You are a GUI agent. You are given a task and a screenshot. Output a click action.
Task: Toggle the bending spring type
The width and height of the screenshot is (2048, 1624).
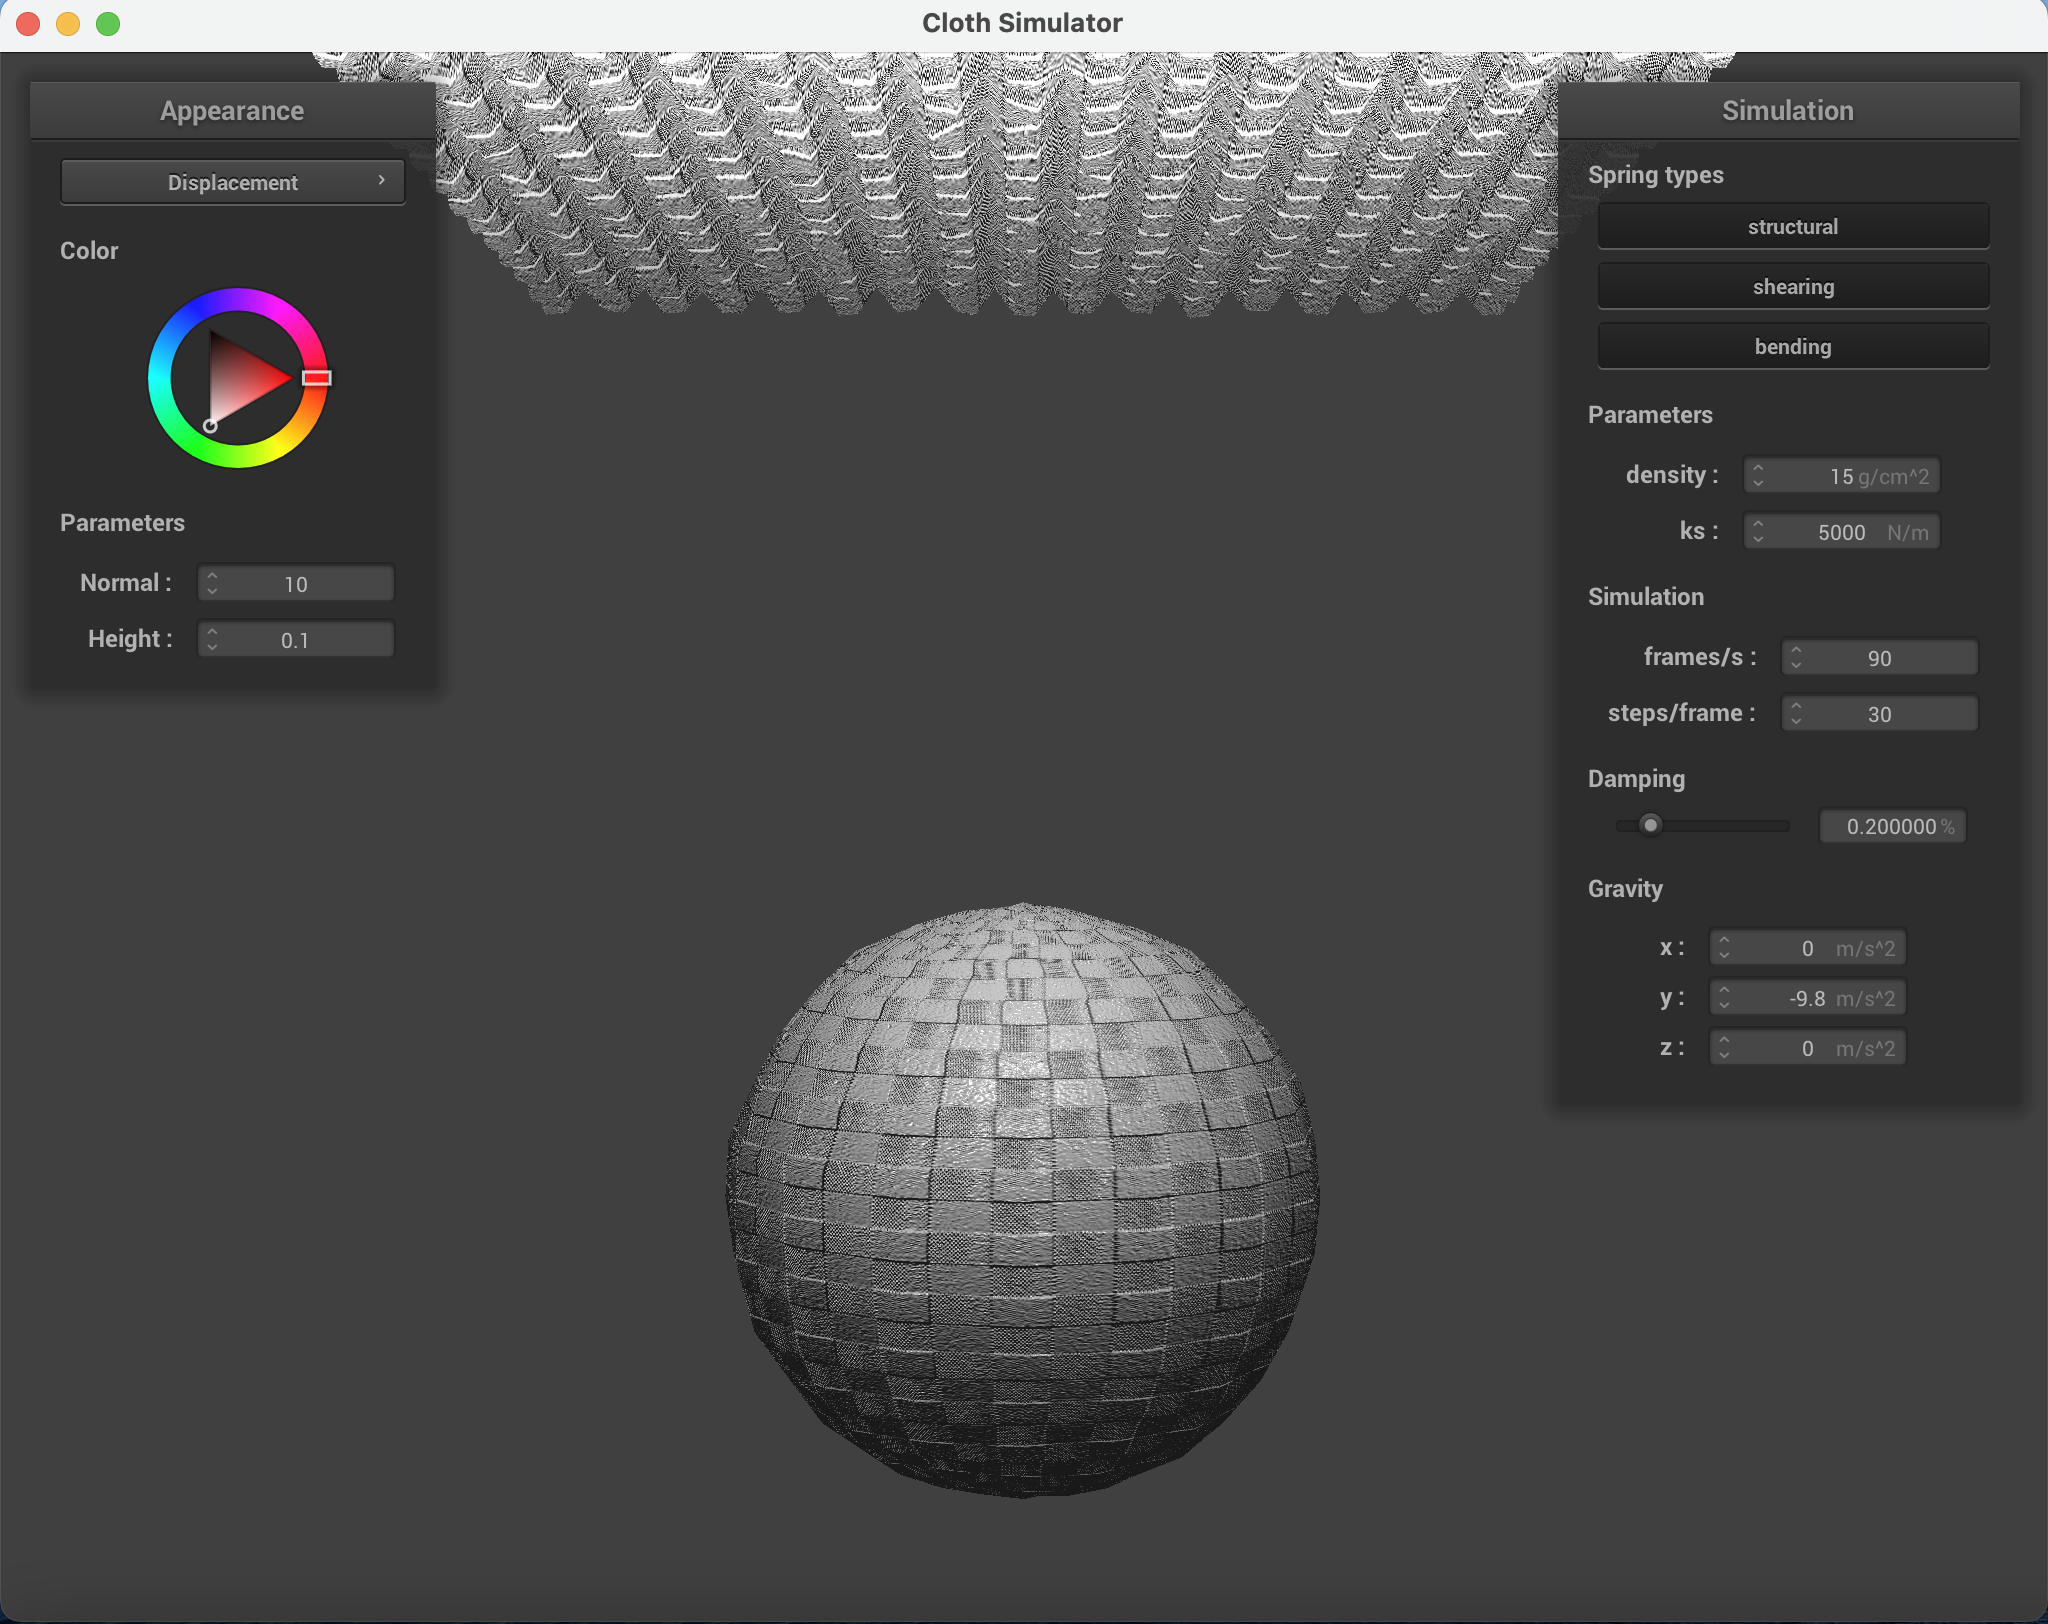click(x=1792, y=347)
